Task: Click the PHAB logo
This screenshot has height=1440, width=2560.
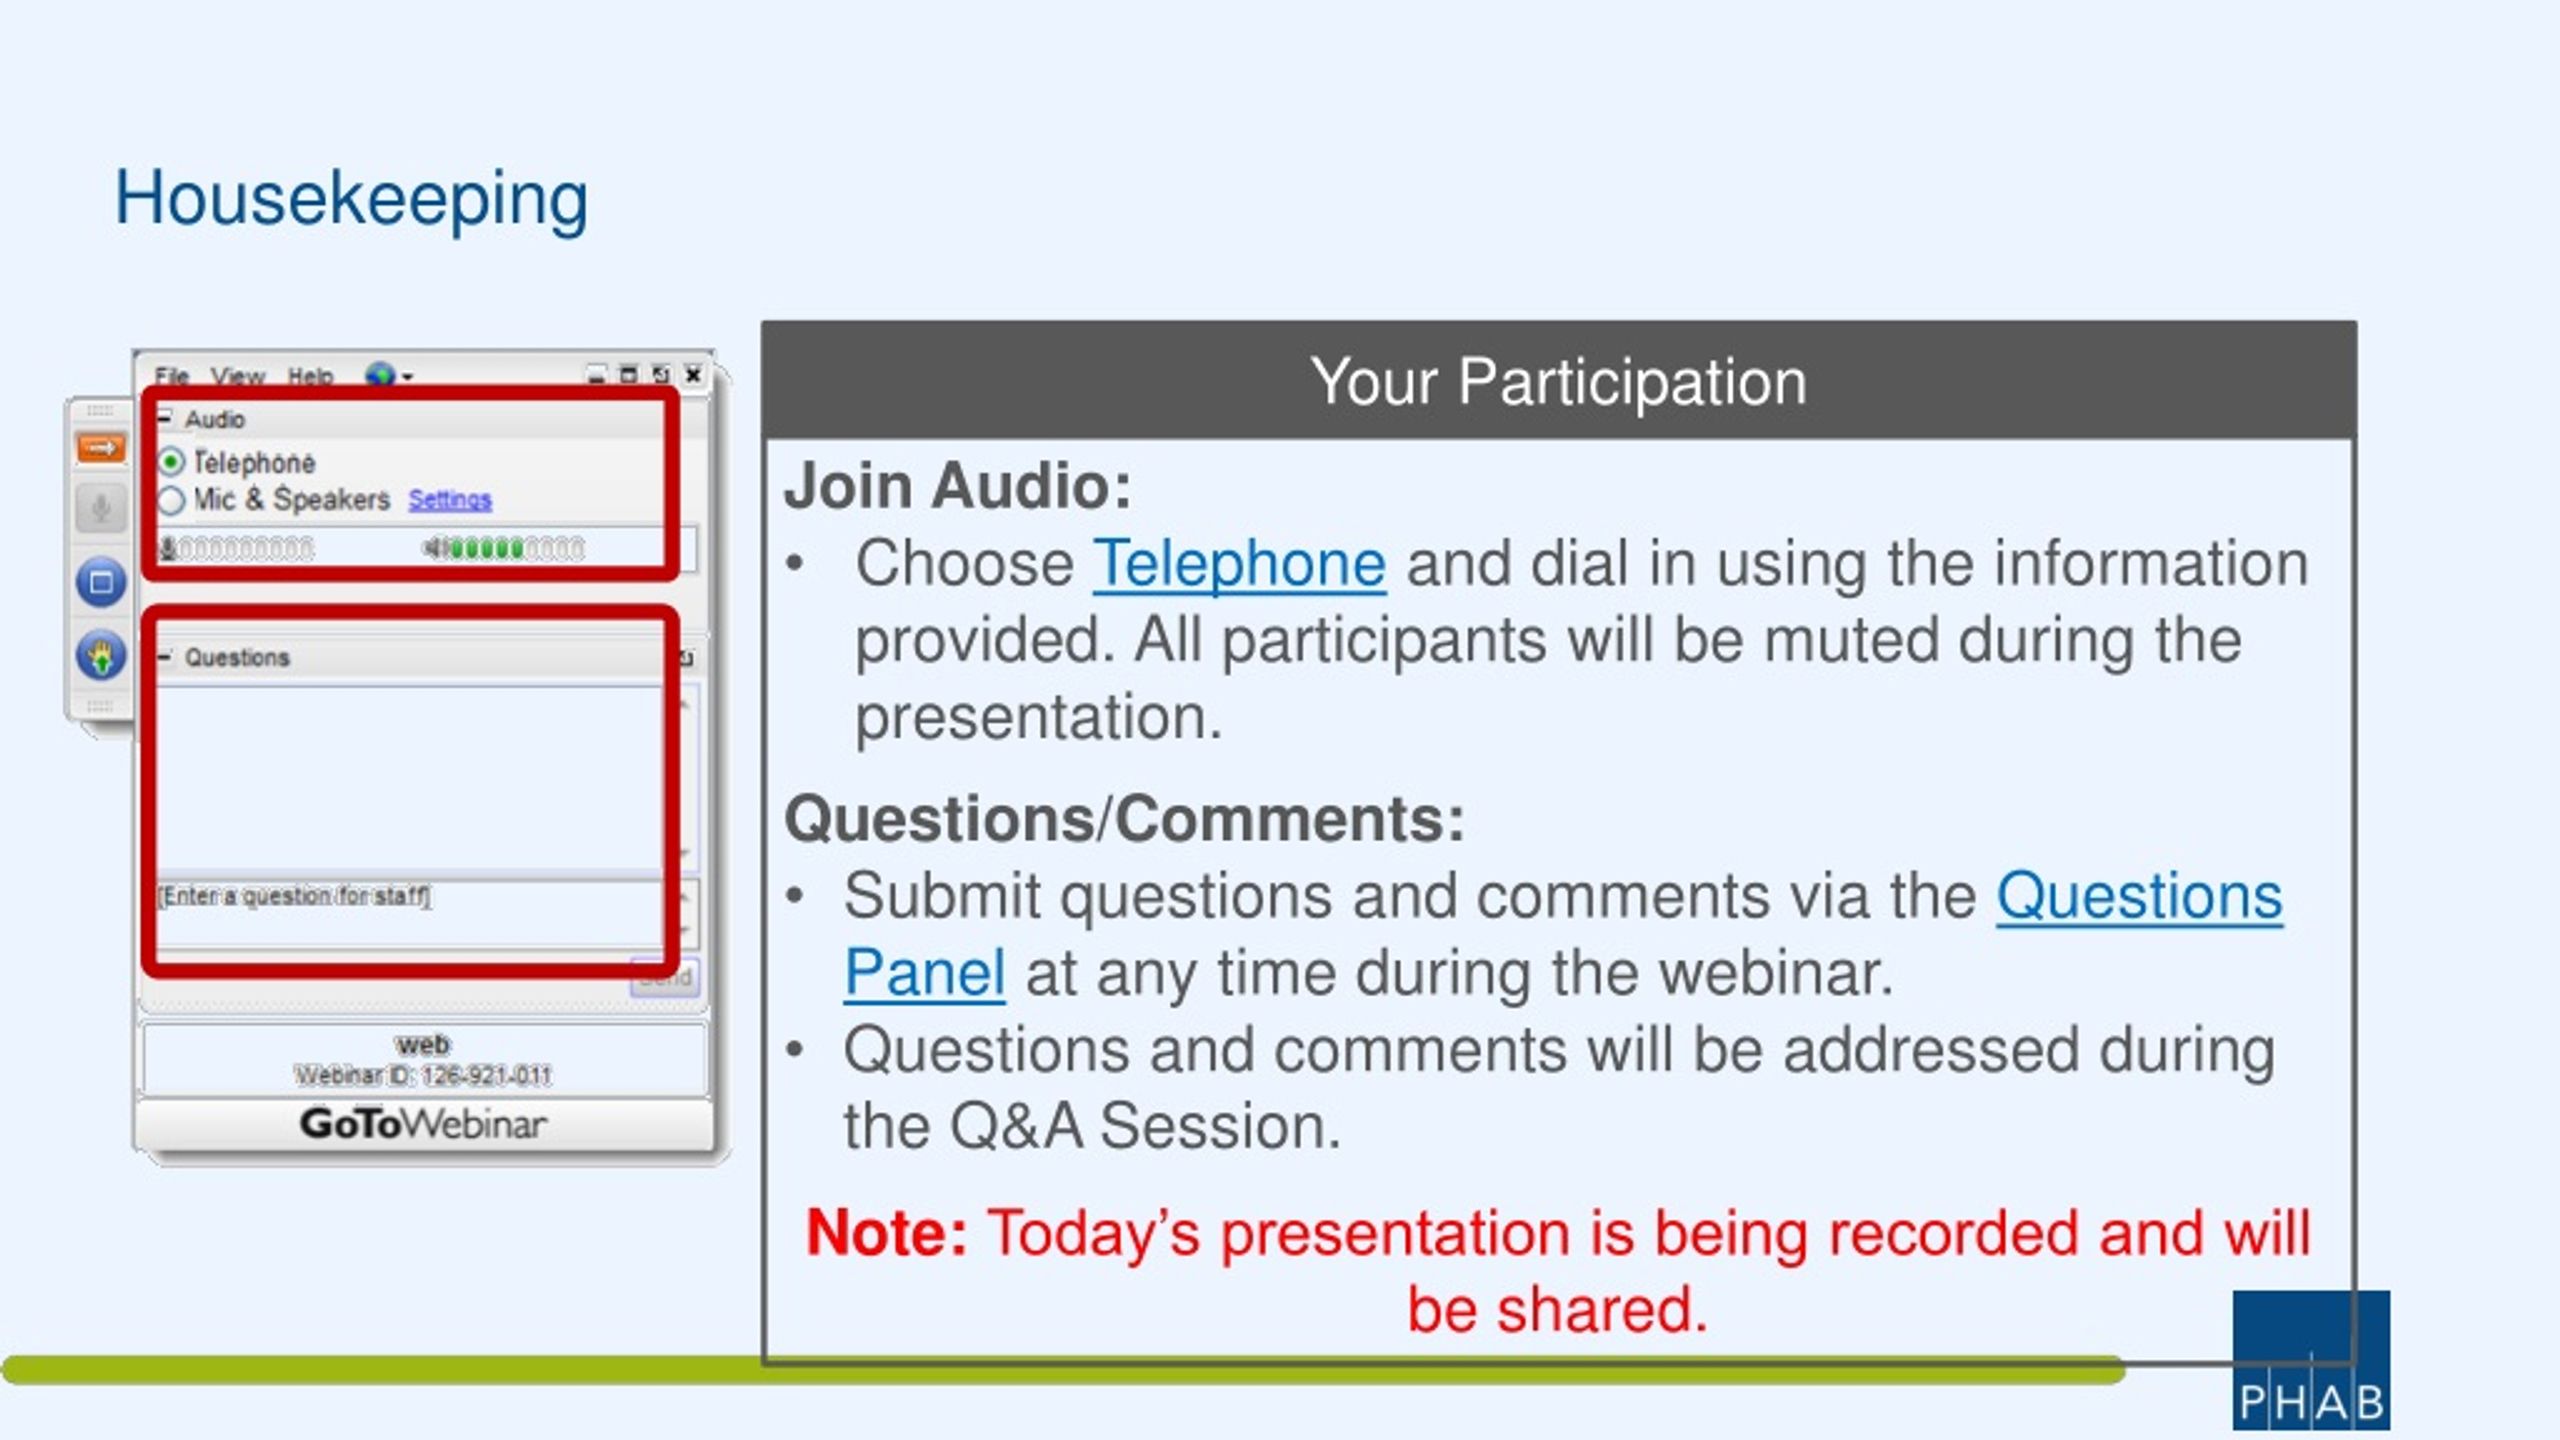Action: click(2311, 1360)
